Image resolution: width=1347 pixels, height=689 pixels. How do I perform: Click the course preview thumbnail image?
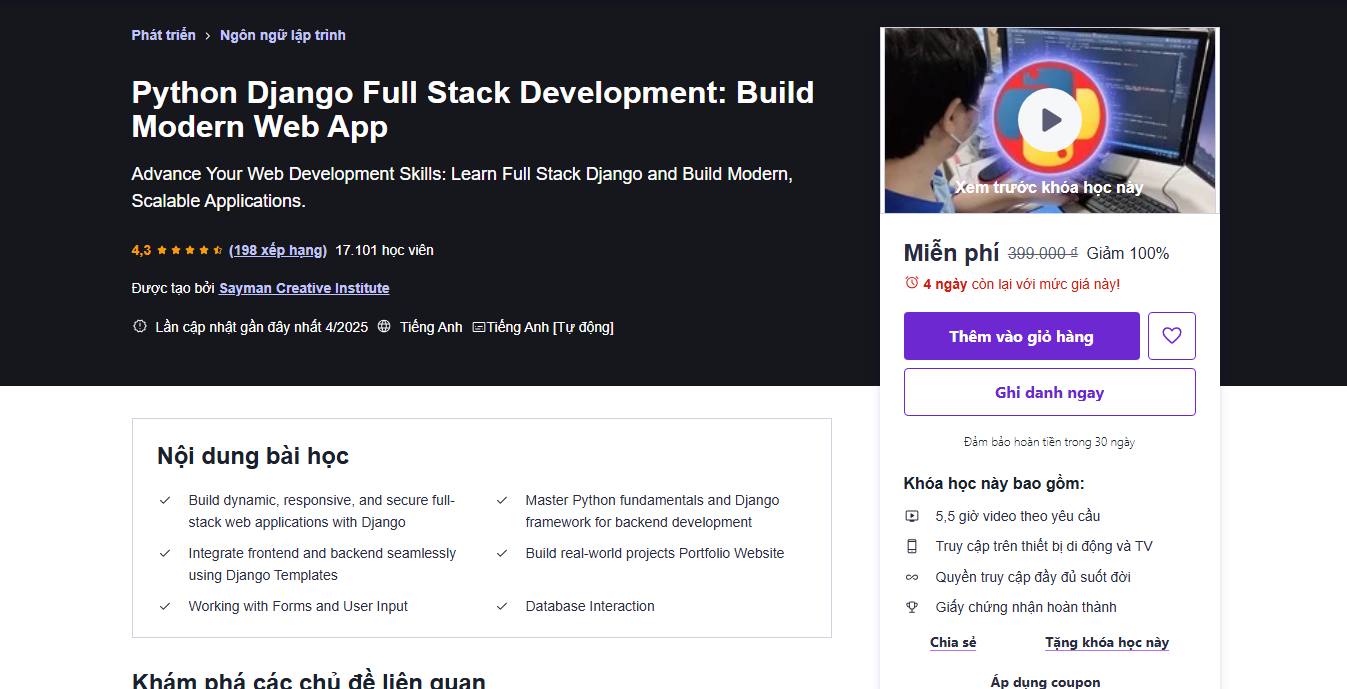tap(1050, 120)
